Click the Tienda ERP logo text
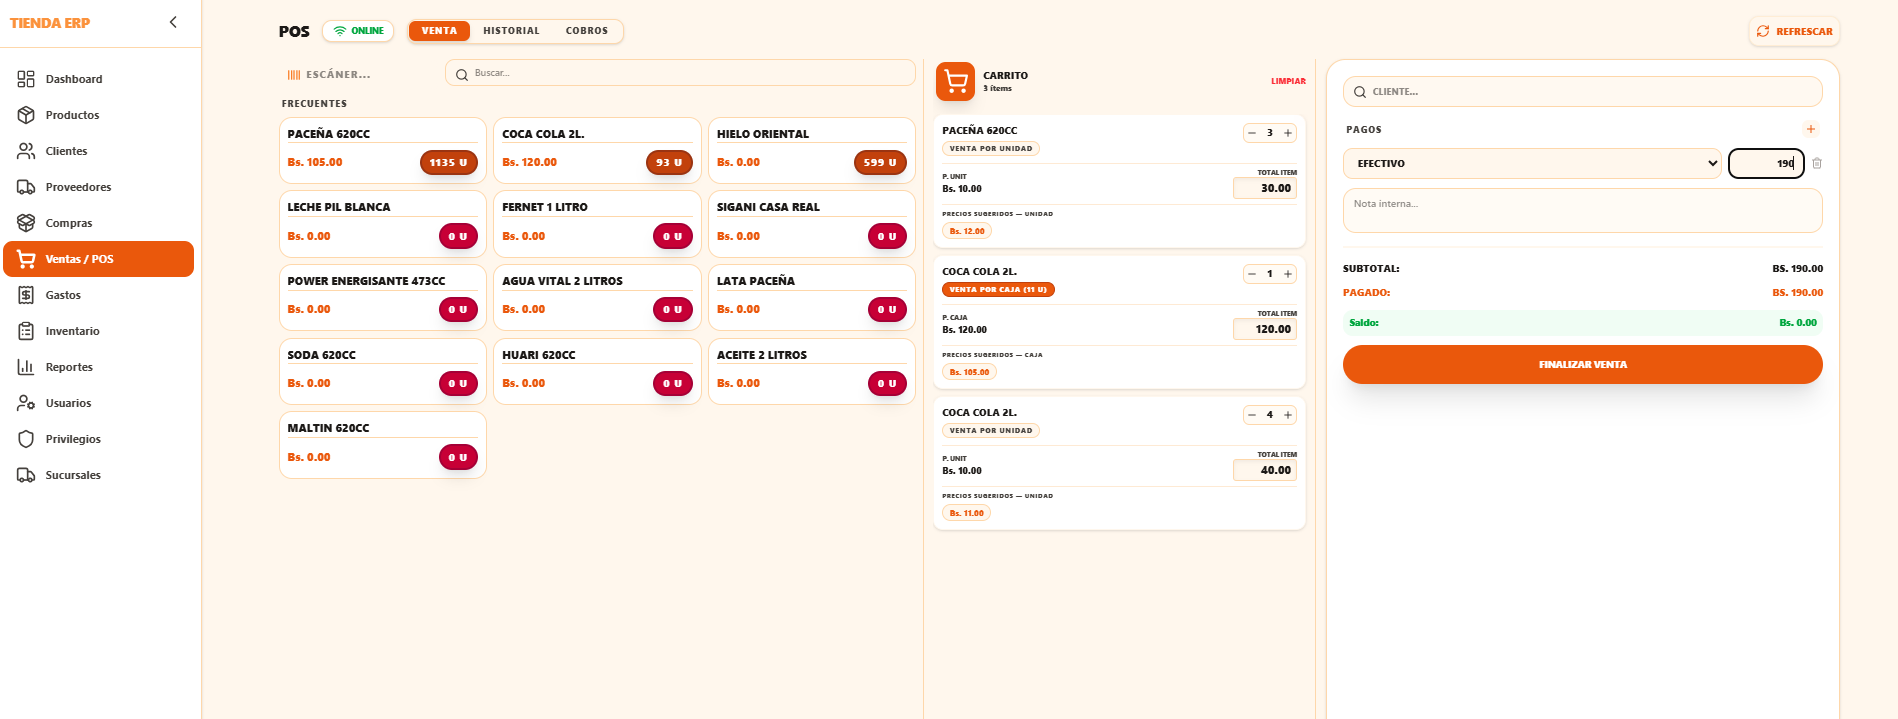 pyautogui.click(x=50, y=23)
